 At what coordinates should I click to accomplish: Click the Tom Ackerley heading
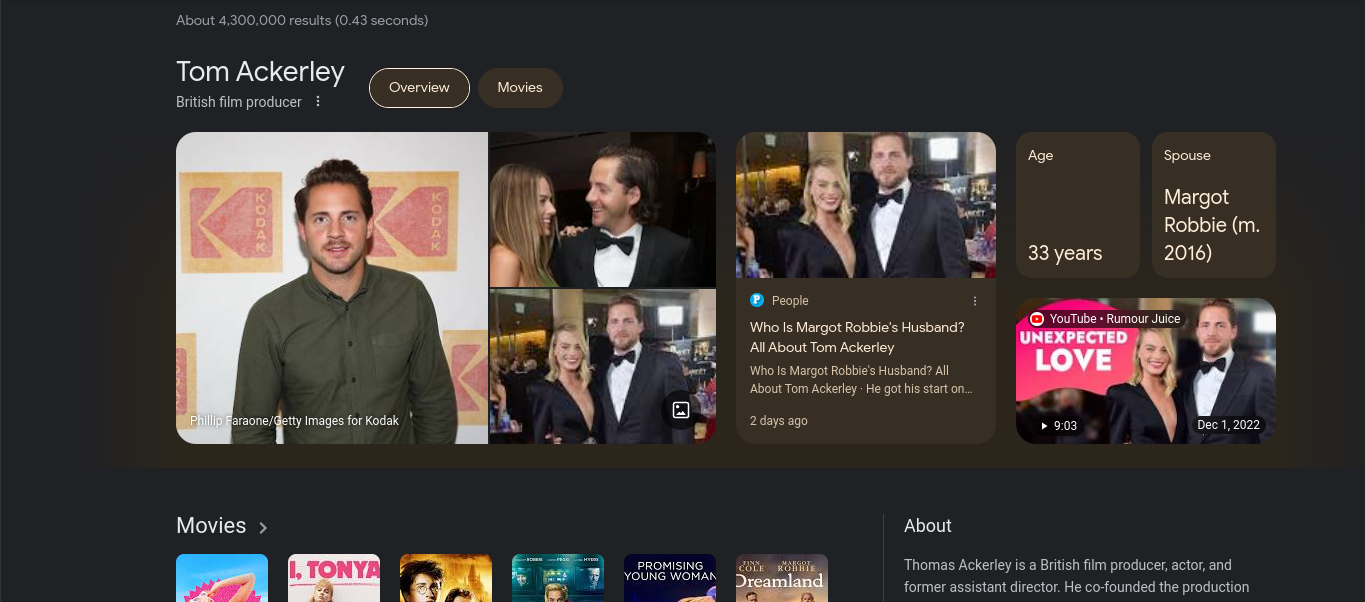tap(260, 72)
